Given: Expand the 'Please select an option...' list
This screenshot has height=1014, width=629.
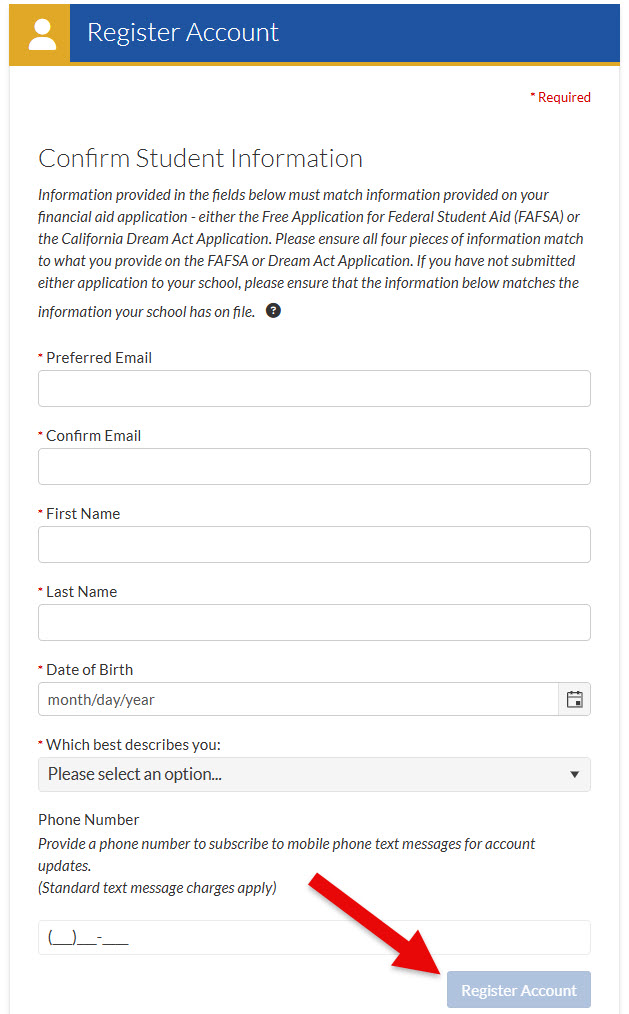Looking at the screenshot, I should (x=314, y=774).
